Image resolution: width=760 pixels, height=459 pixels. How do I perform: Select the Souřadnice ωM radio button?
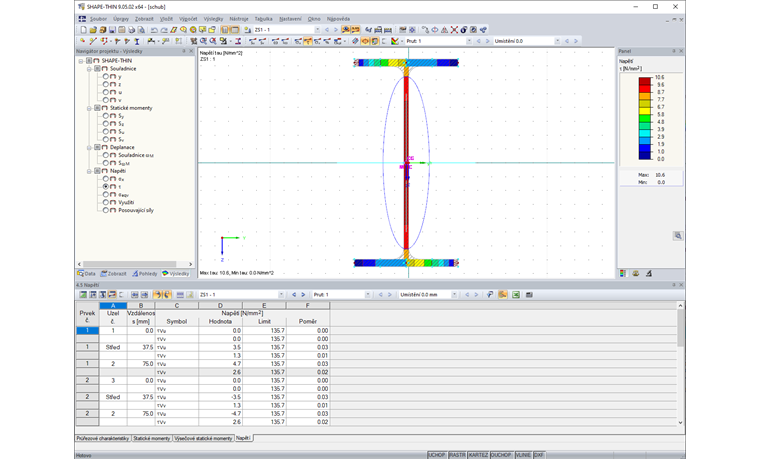point(106,155)
